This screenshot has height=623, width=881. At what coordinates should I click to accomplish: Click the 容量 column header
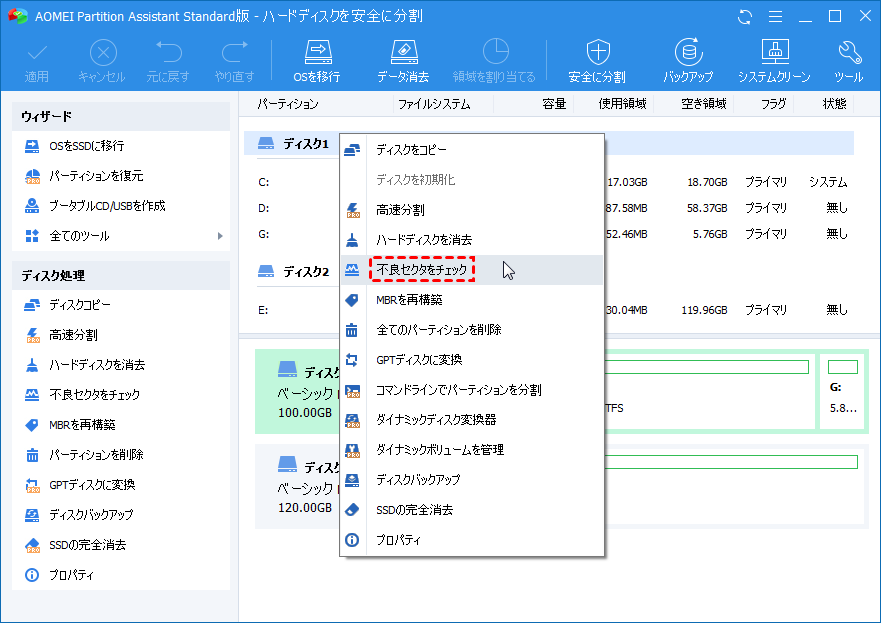(x=554, y=104)
